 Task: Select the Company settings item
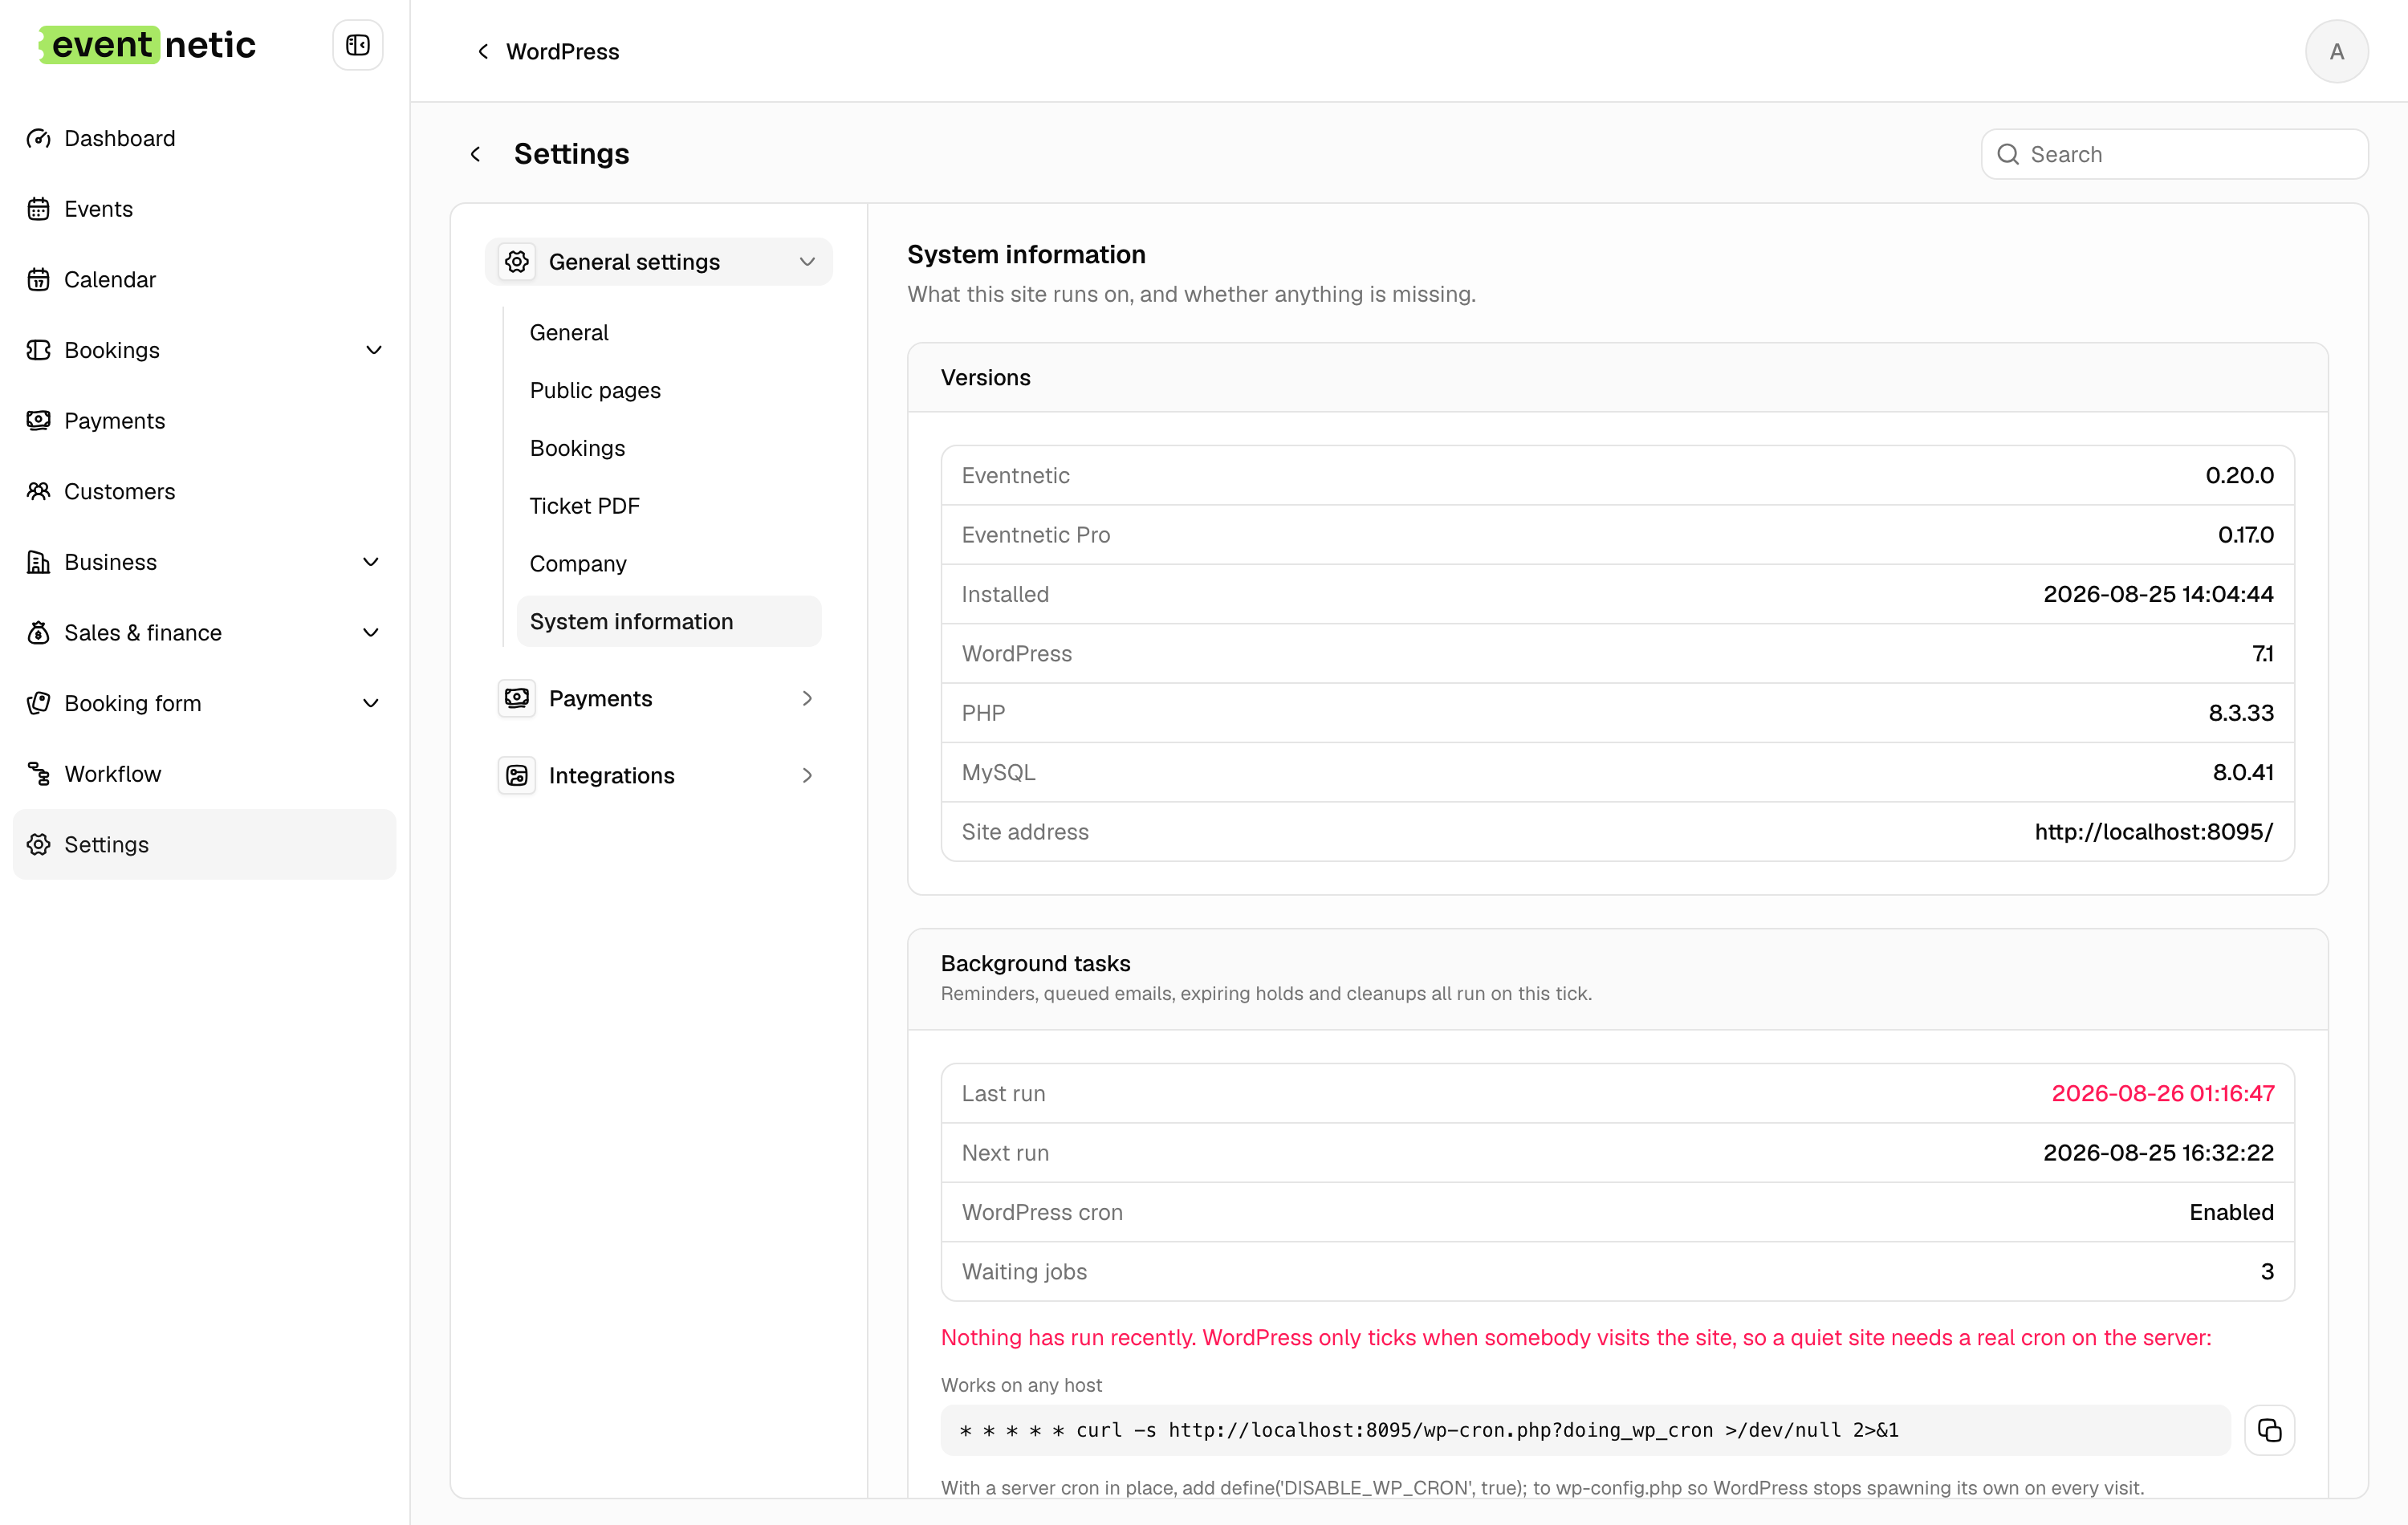tap(669, 564)
